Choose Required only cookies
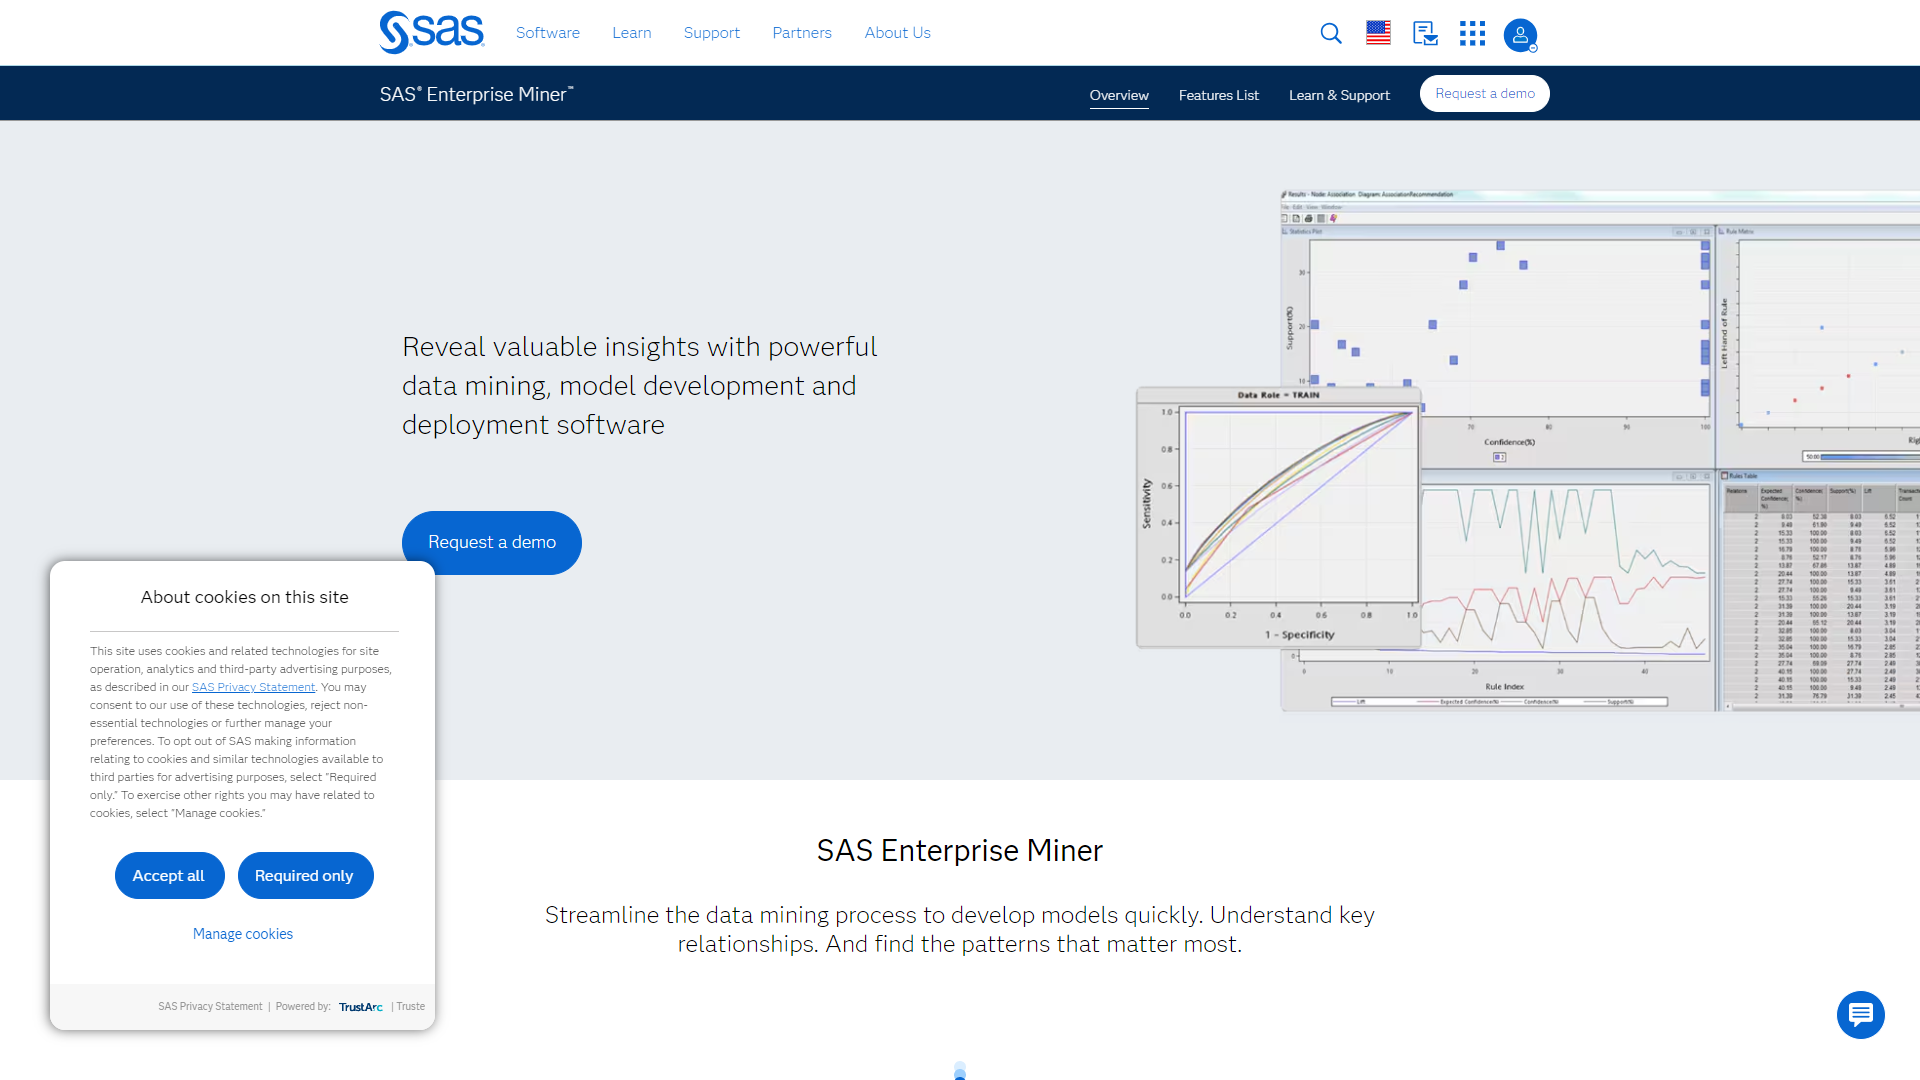The image size is (1920, 1080). pyautogui.click(x=305, y=875)
